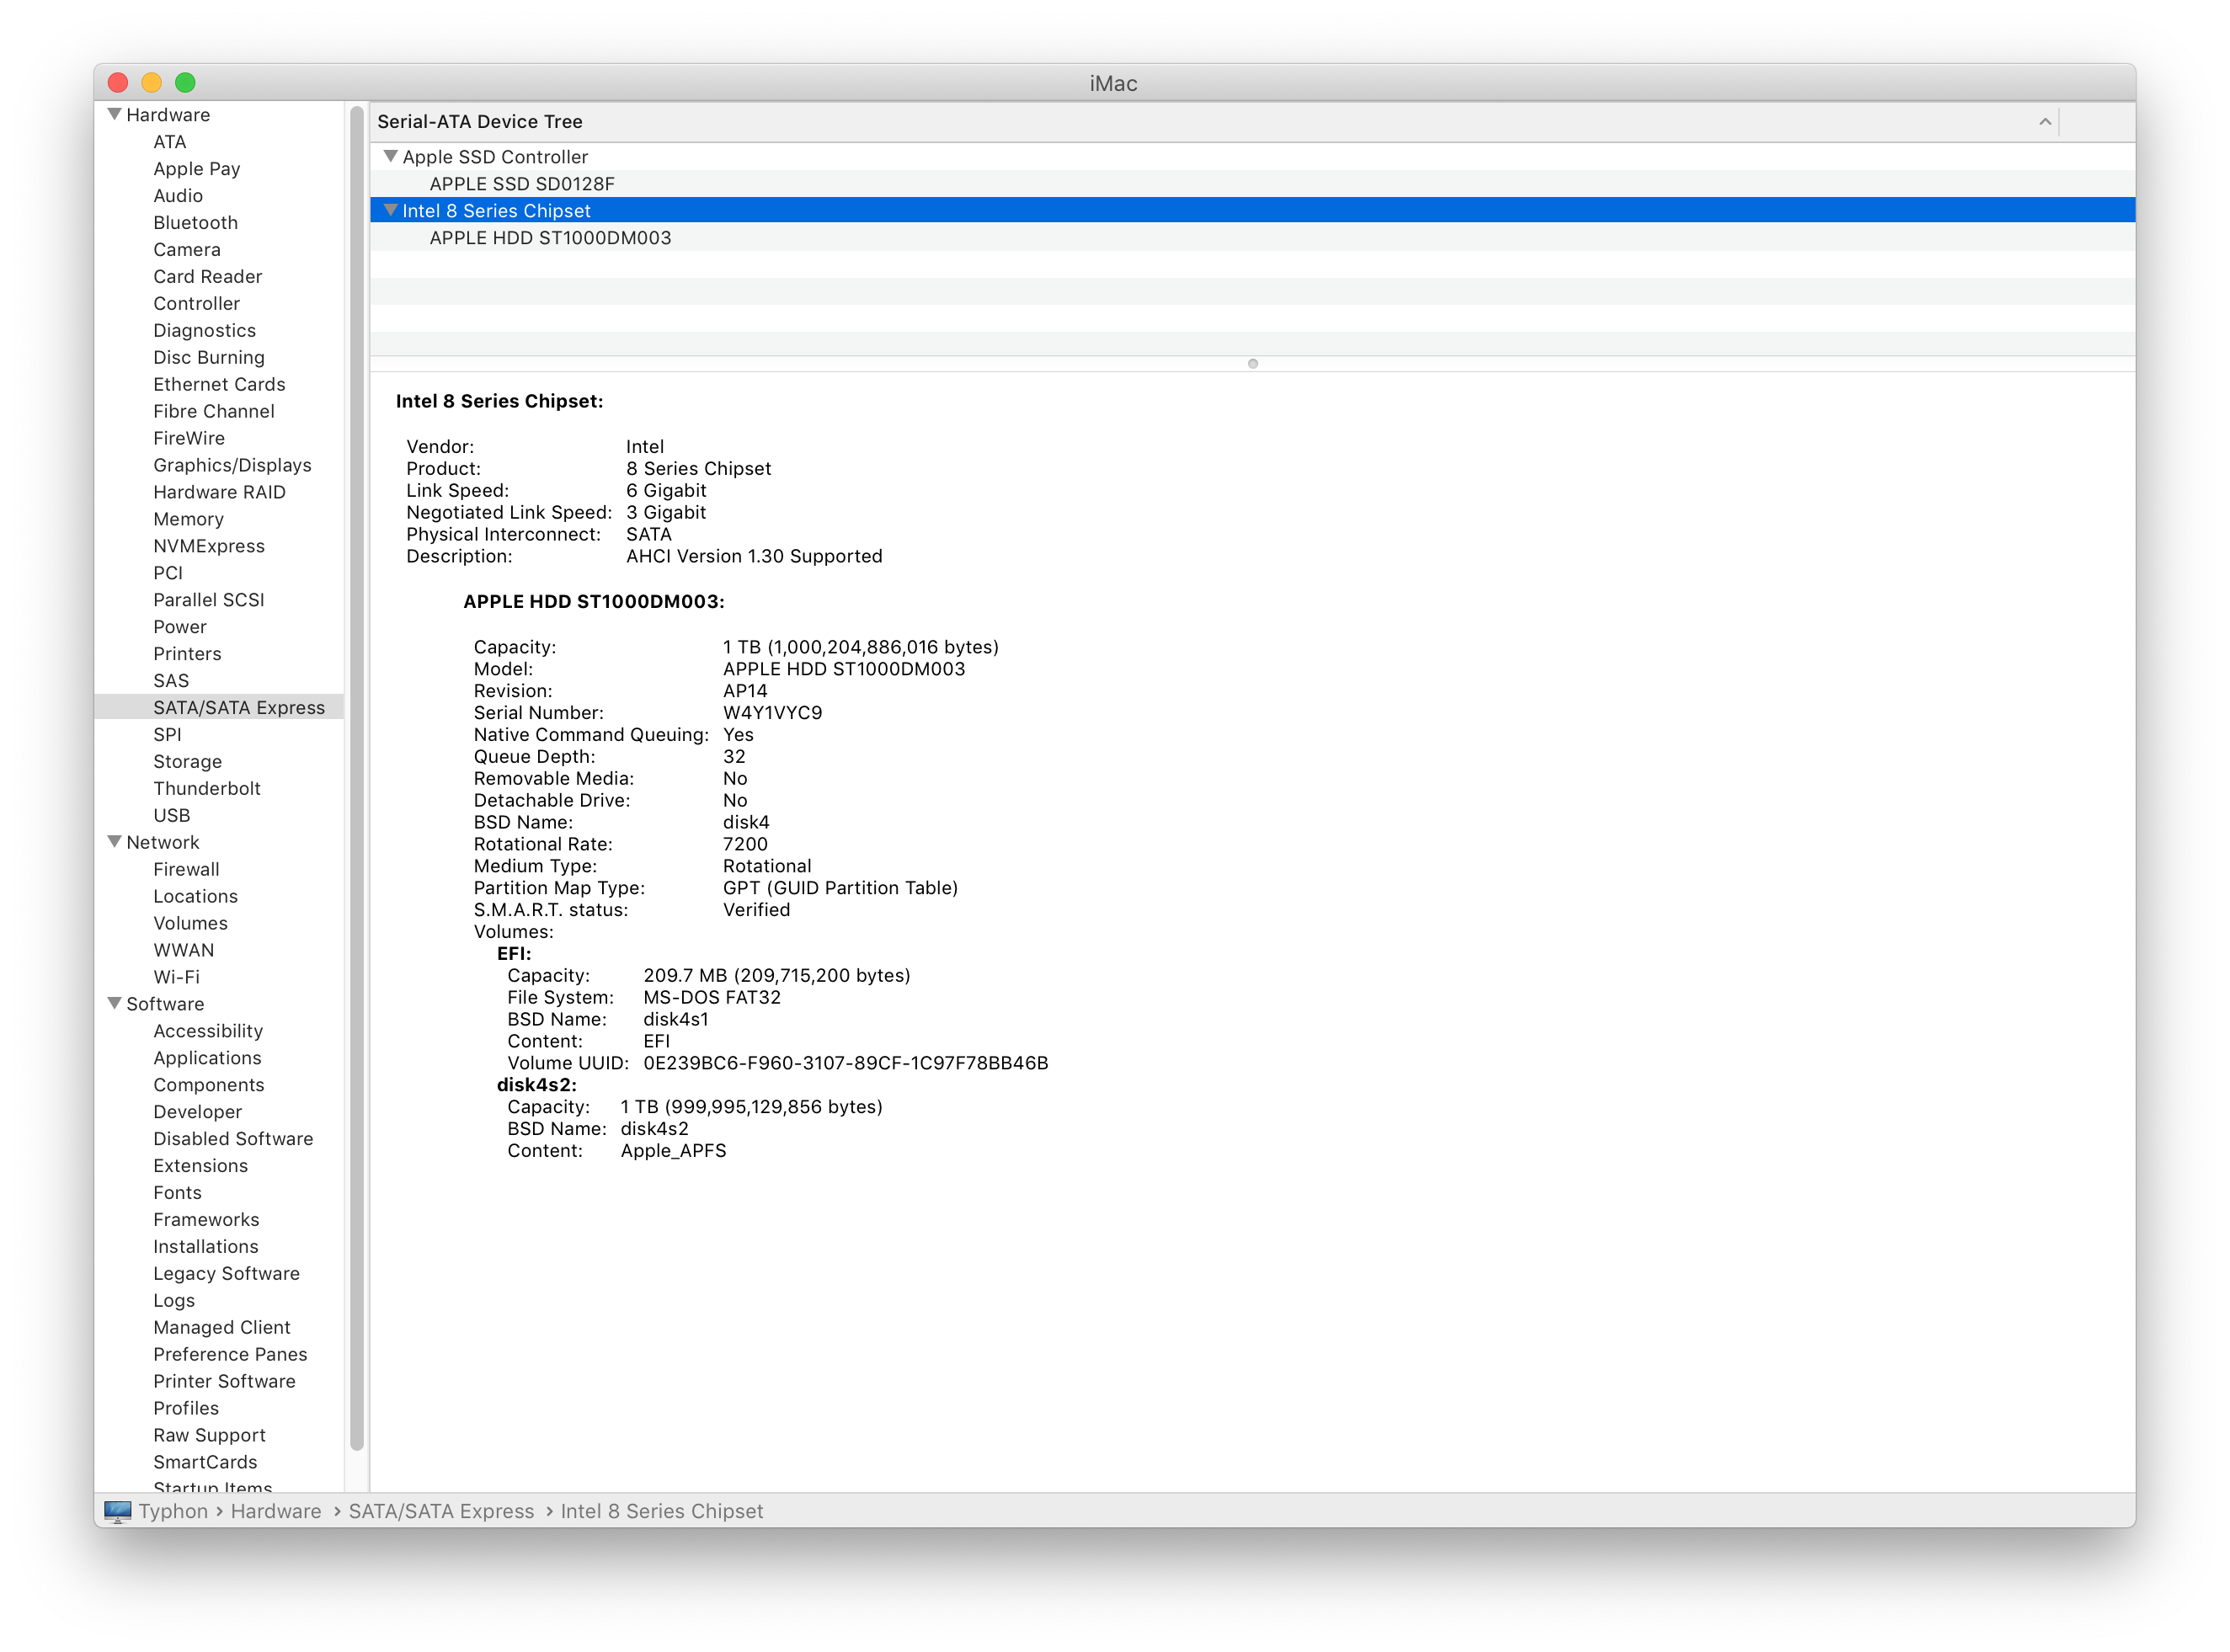The height and width of the screenshot is (1652, 2230).
Task: Open ATA in the Hardware list
Action: point(169,142)
